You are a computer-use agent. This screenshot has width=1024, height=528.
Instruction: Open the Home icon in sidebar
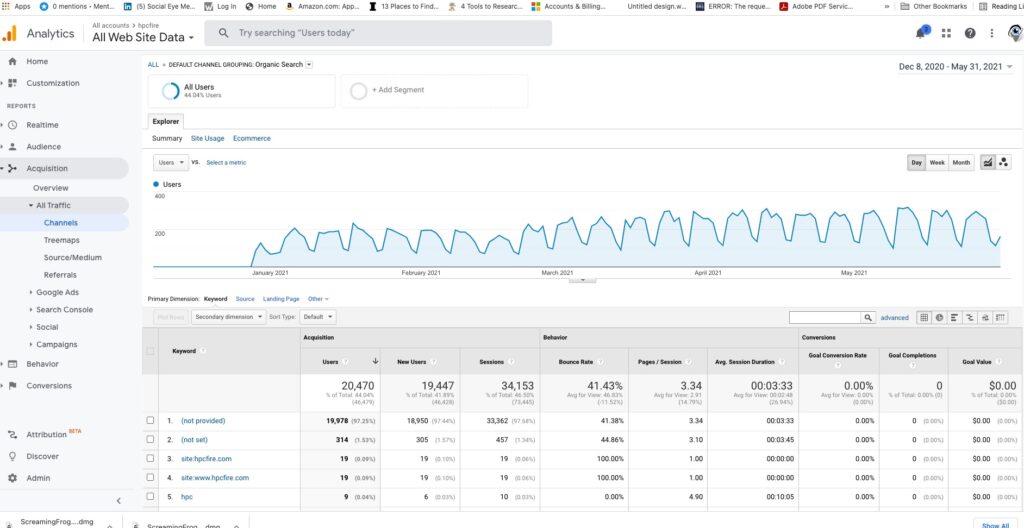[x=13, y=61]
